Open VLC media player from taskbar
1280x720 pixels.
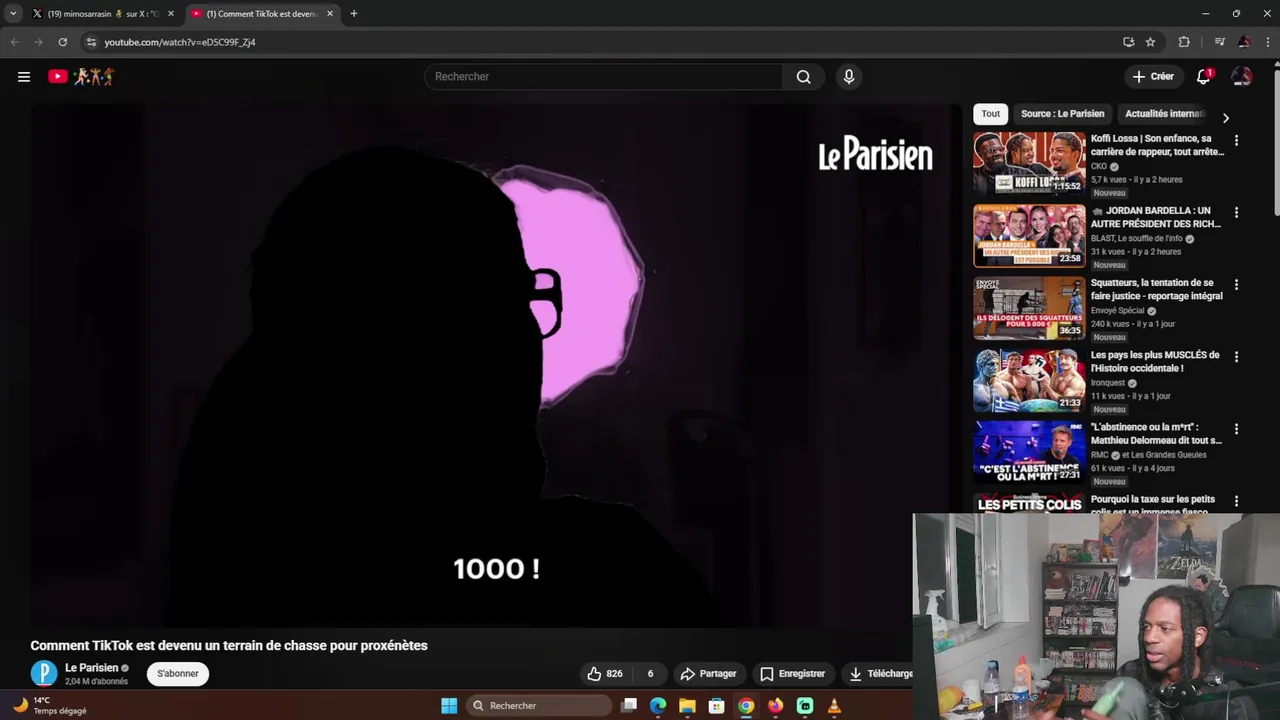pos(834,706)
